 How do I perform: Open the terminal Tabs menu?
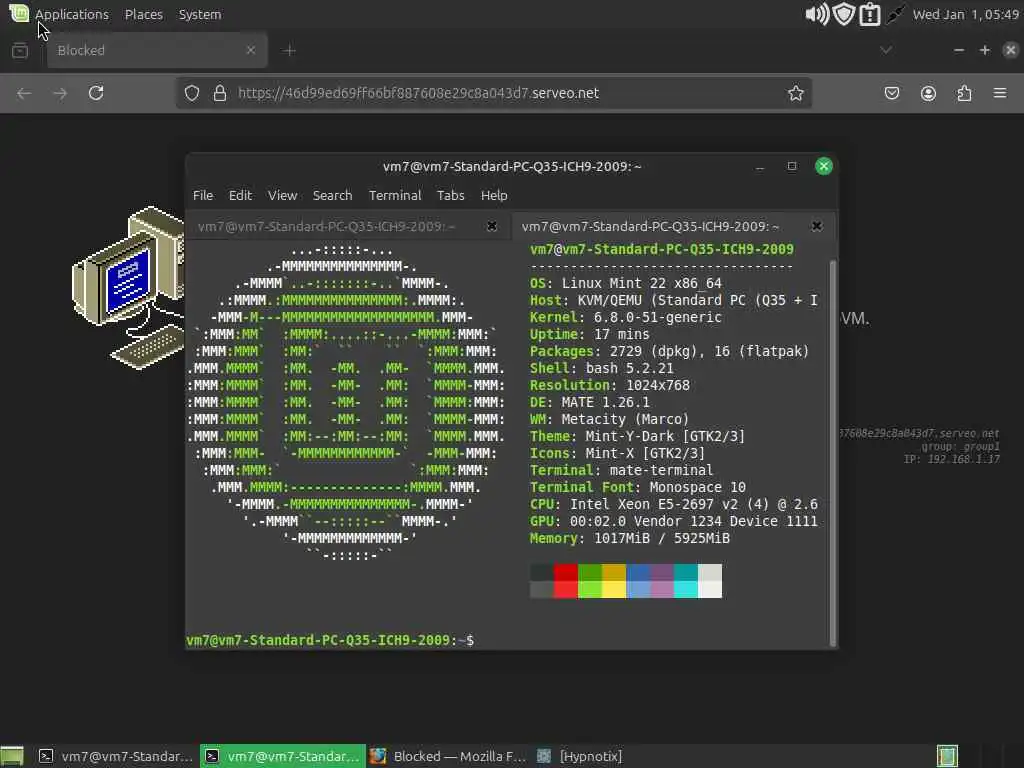point(451,195)
